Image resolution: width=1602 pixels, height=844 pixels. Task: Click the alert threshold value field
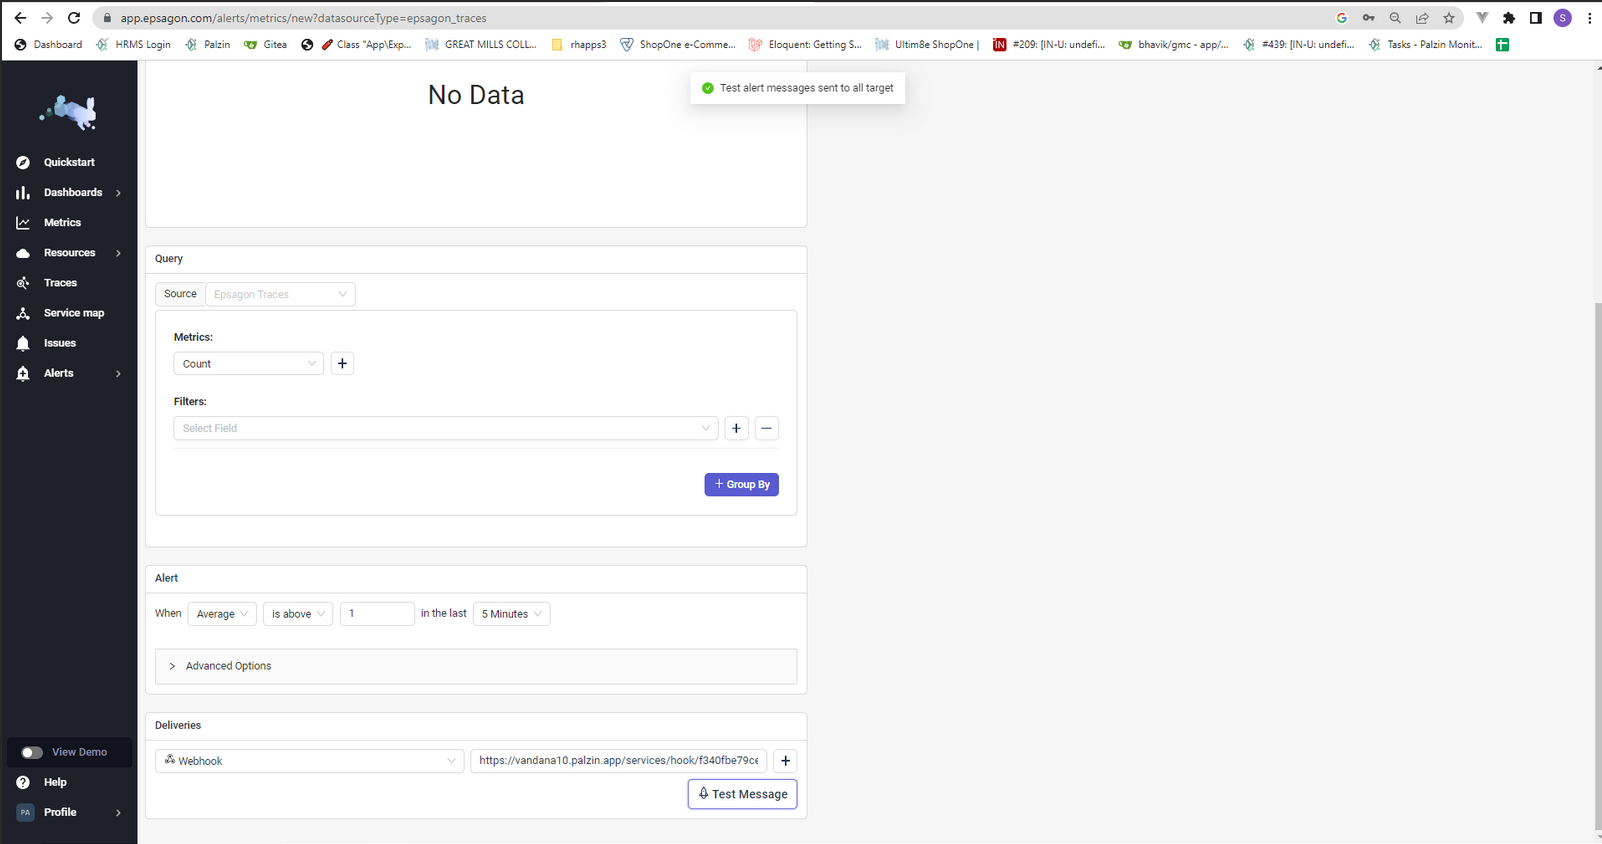pos(377,614)
